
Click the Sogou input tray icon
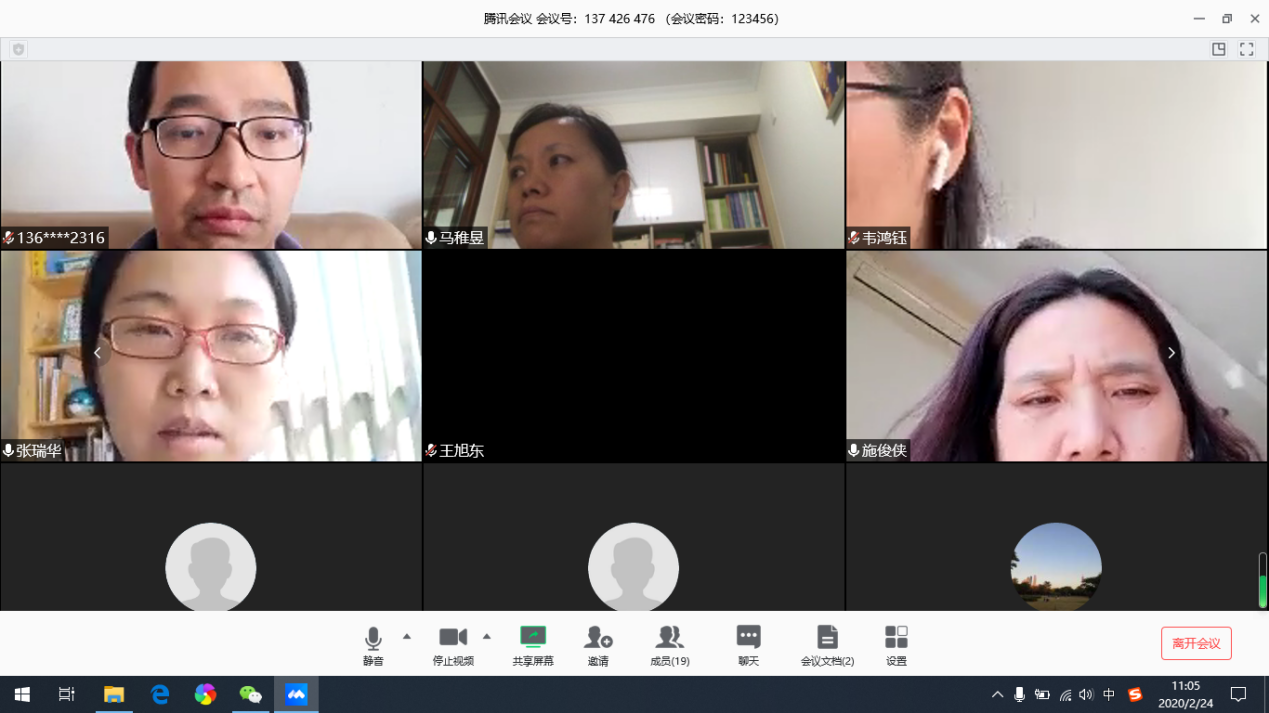point(1134,694)
